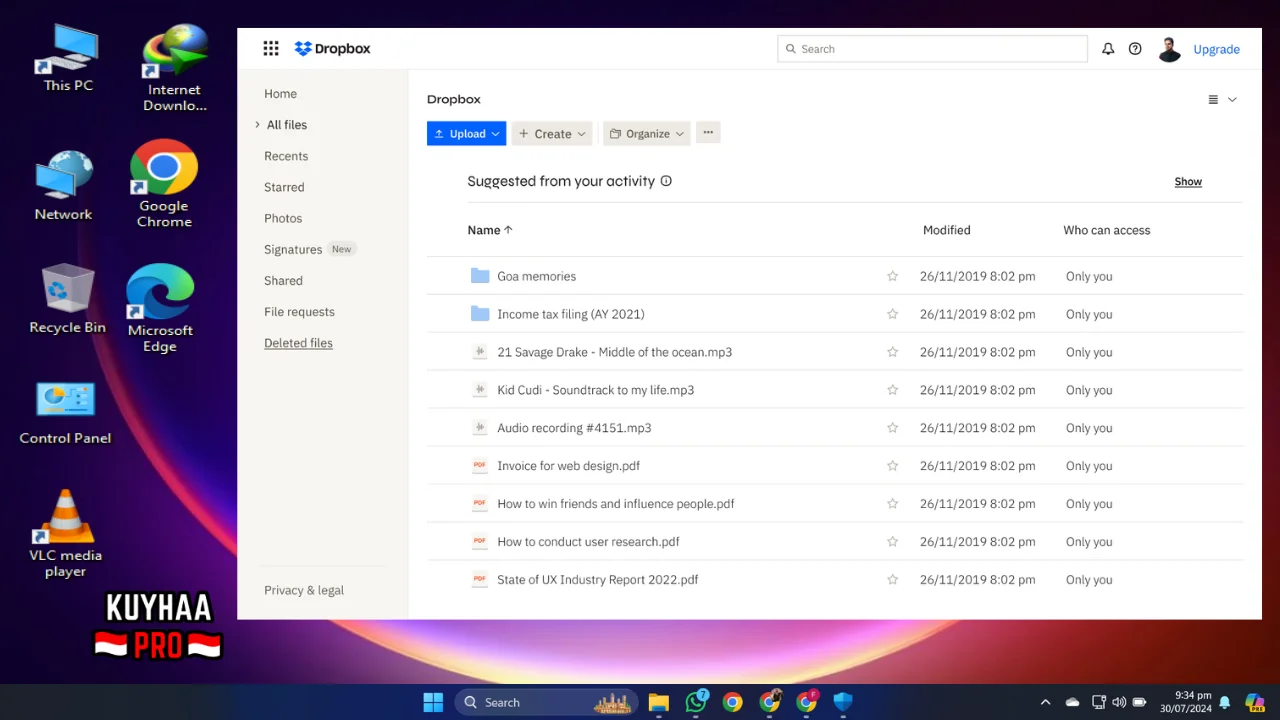1280x720 pixels.
Task: Open Signatures in sidebar
Action: pyautogui.click(x=293, y=249)
